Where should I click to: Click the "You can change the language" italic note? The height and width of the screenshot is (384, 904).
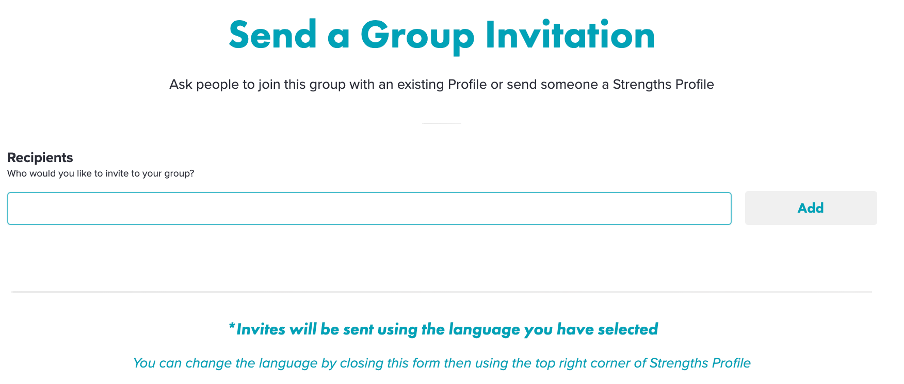(442, 363)
